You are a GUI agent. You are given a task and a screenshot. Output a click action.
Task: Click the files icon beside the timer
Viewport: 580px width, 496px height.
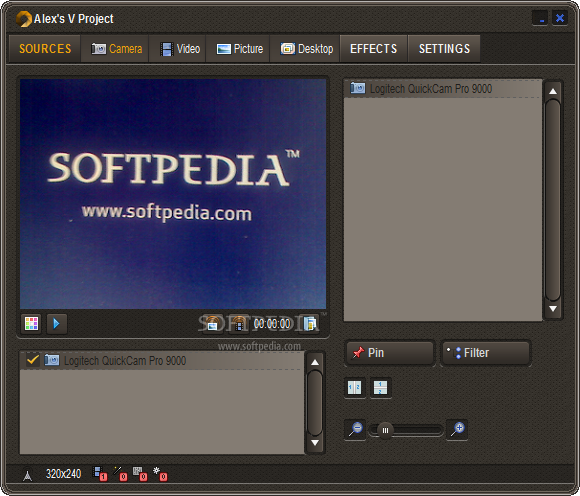(310, 324)
